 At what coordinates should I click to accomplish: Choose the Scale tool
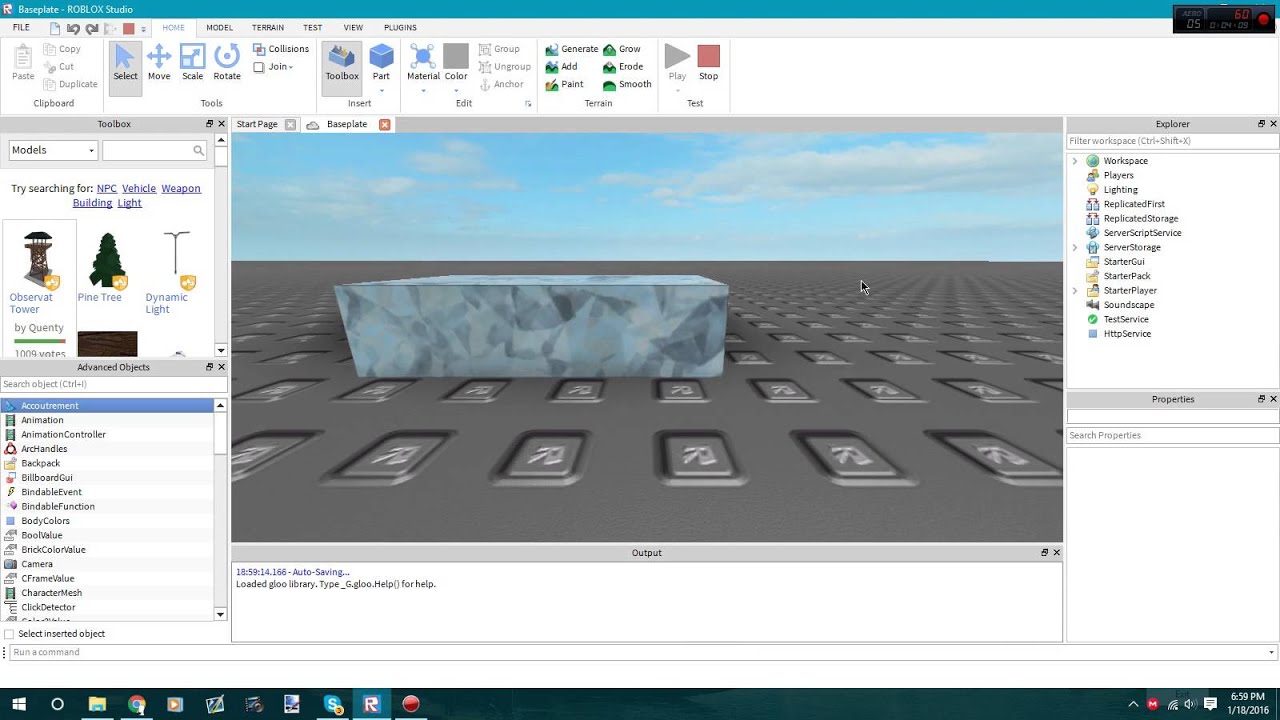(x=192, y=63)
